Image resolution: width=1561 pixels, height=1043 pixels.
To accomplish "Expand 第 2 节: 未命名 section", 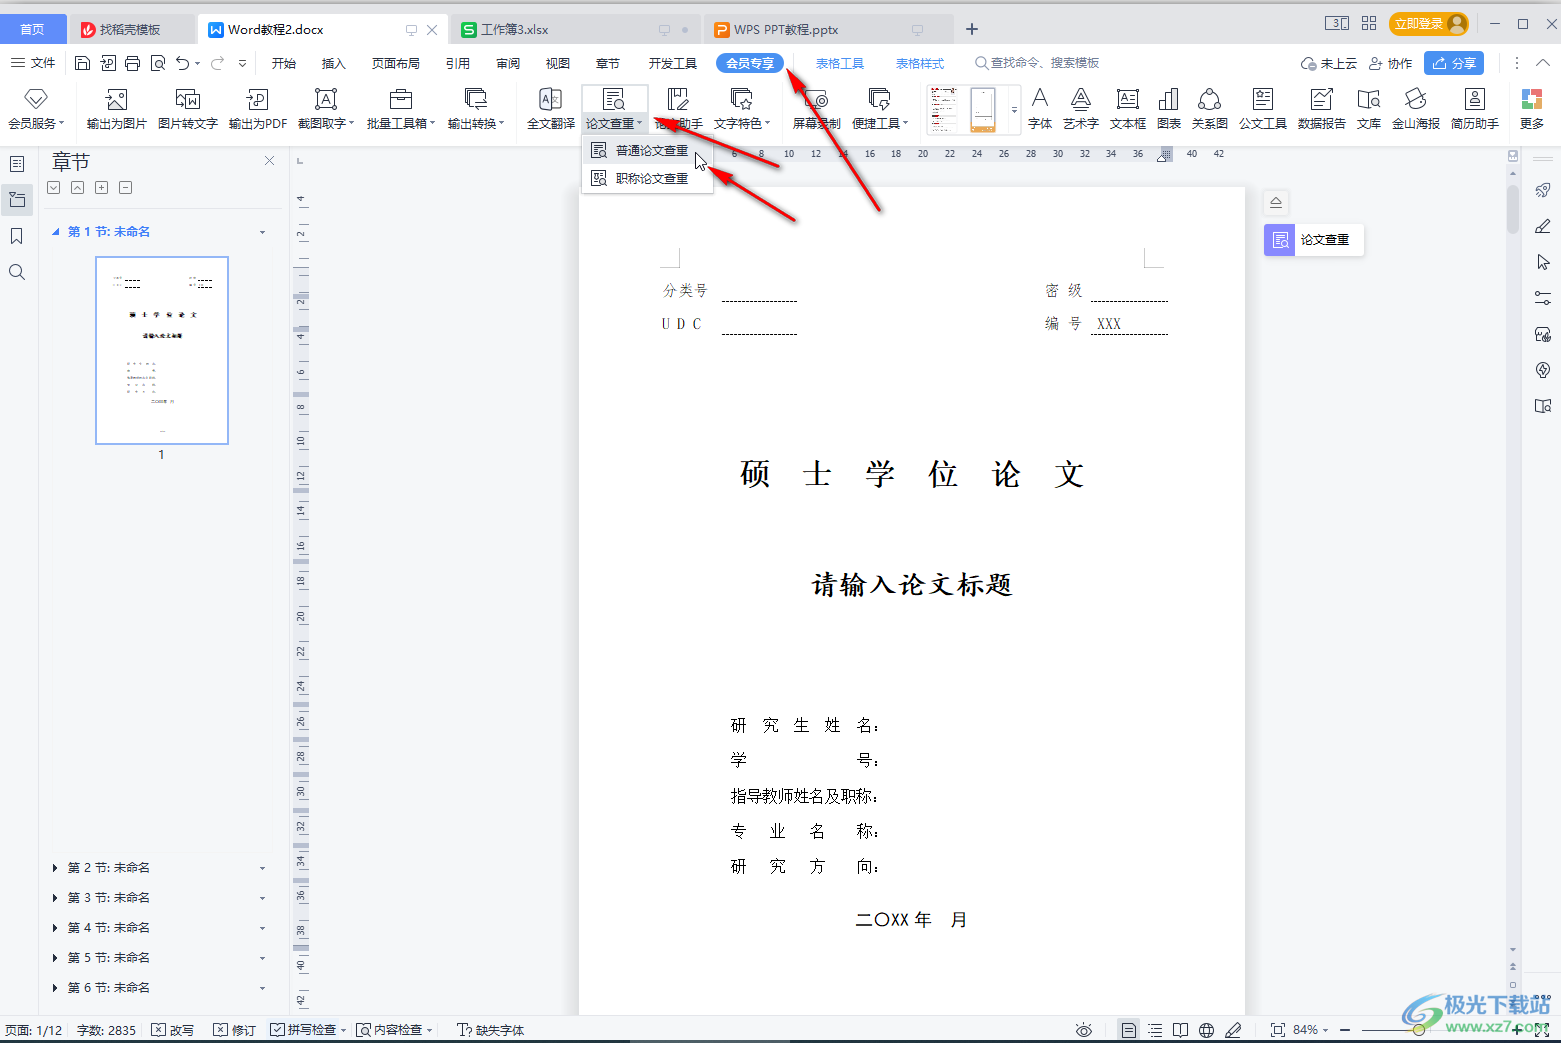I will pos(55,868).
